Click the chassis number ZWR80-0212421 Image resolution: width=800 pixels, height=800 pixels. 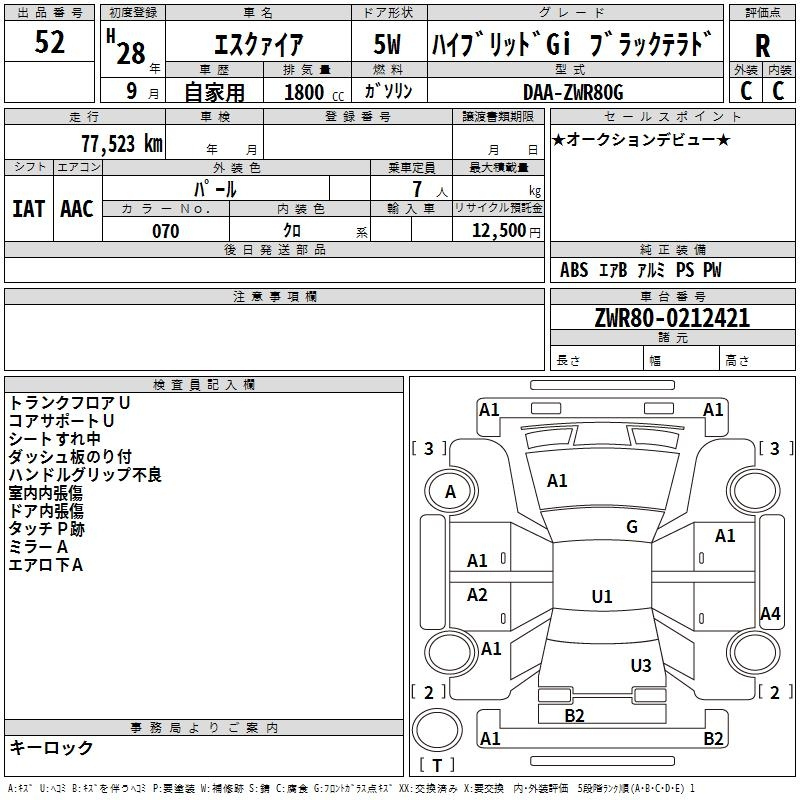click(x=671, y=319)
